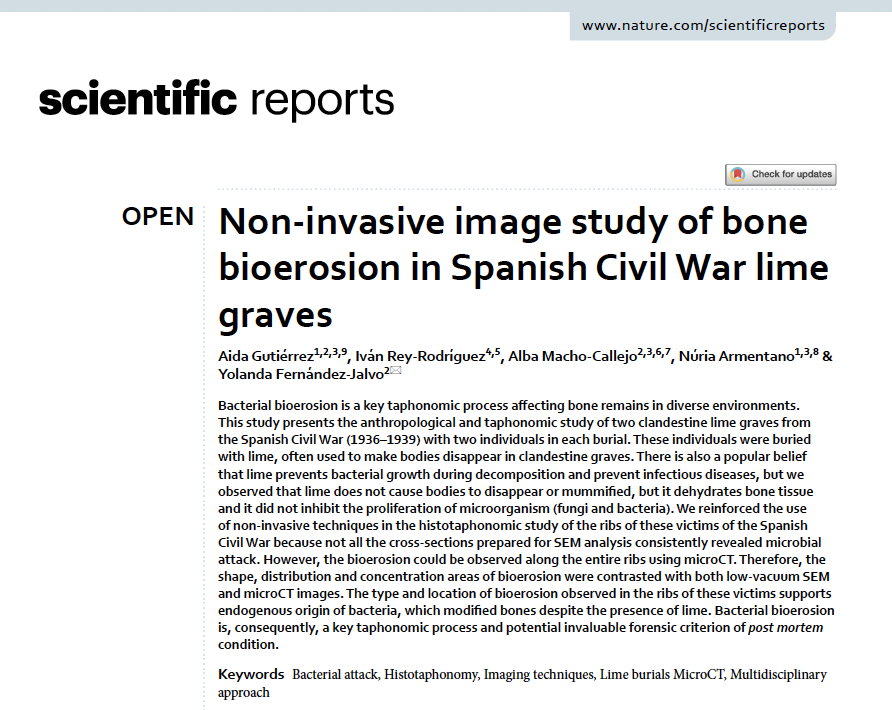The image size is (892, 710).
Task: Click the Bacterial attack keyword
Action: pos(335,675)
